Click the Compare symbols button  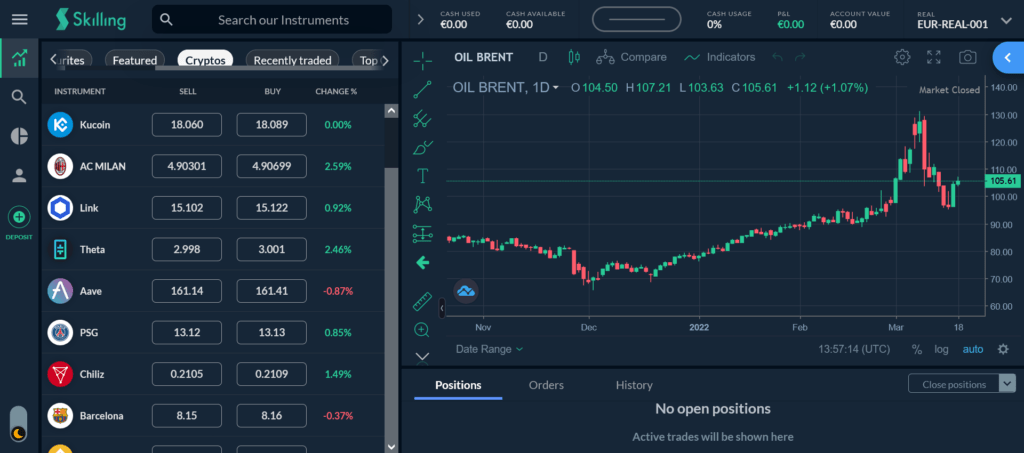click(x=632, y=57)
